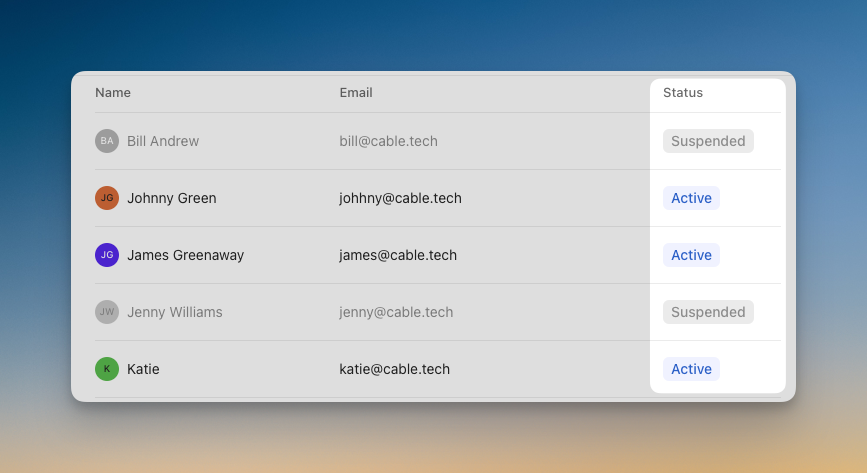Sort by the Name column header

113,93
